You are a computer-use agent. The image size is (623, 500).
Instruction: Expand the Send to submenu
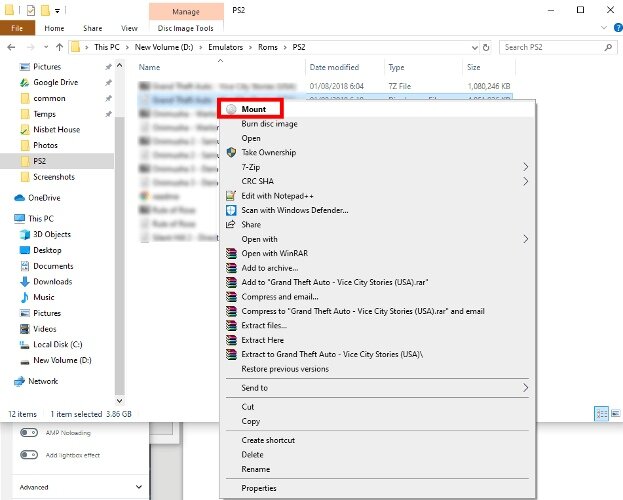click(526, 388)
